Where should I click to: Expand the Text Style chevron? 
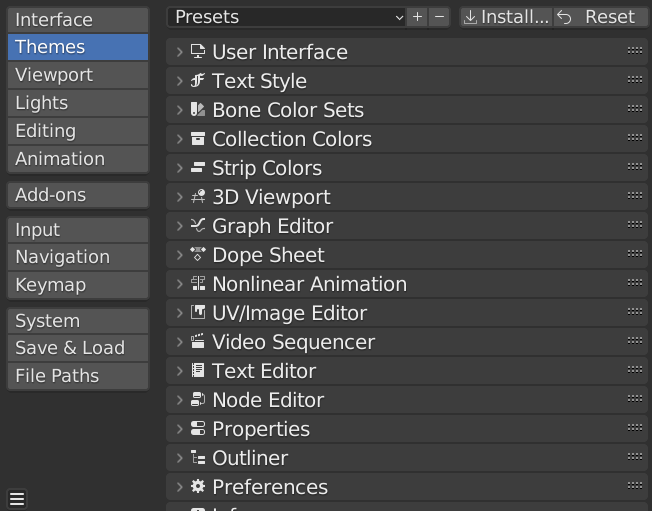[x=180, y=81]
